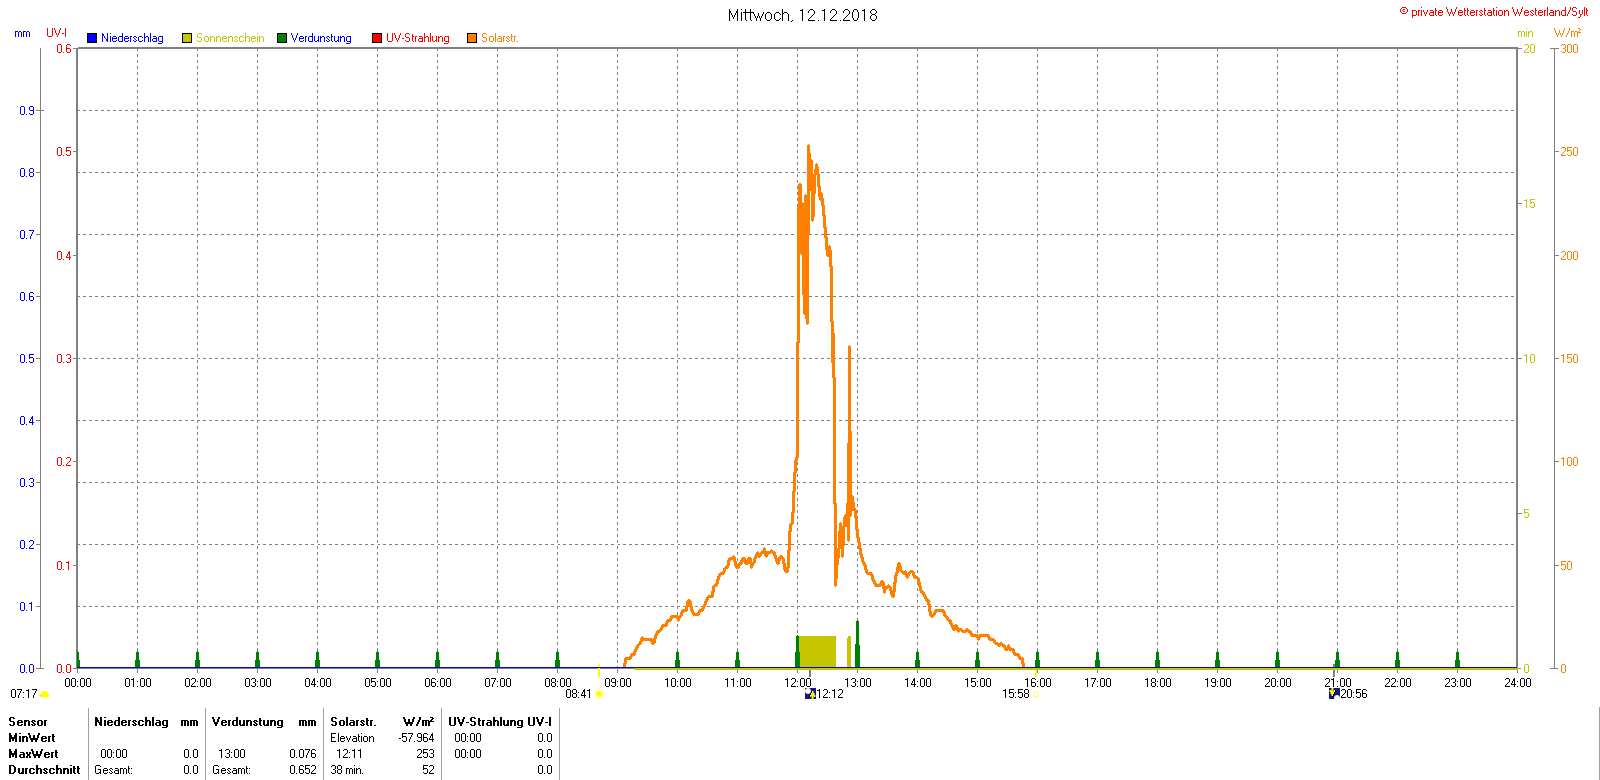Select the Verdunstung legend label

pos(321,38)
